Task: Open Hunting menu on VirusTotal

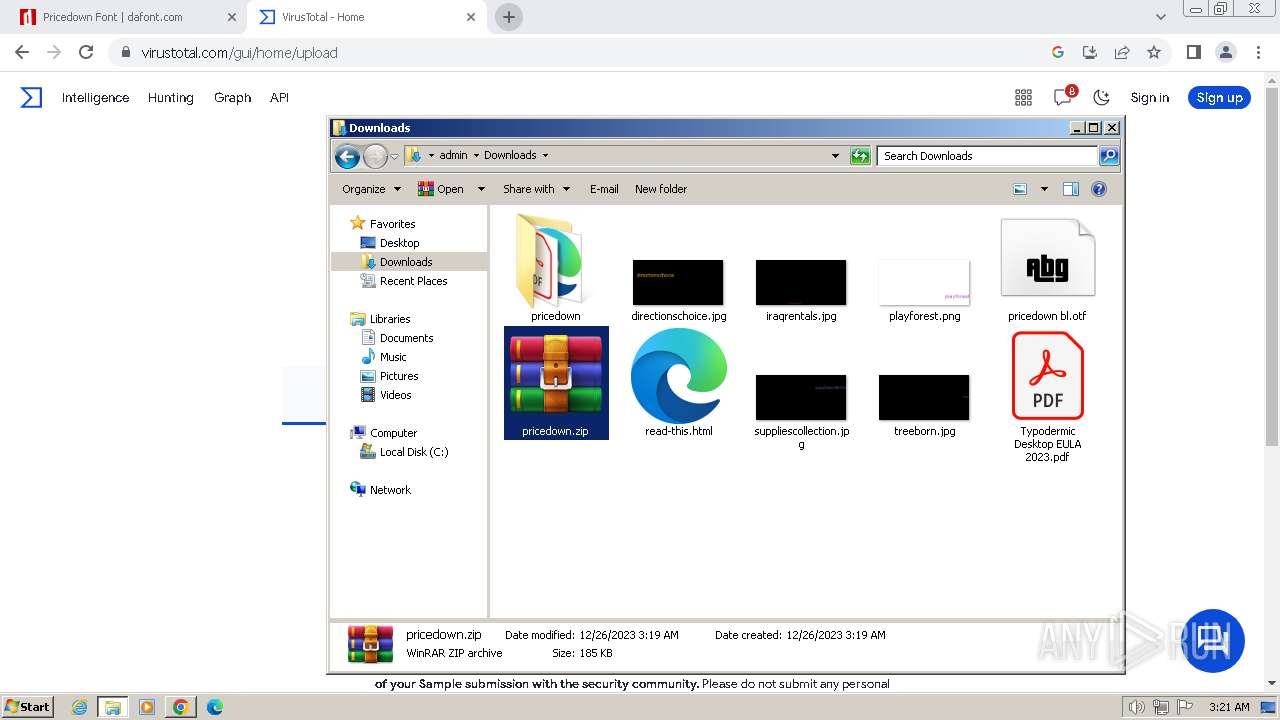Action: [x=170, y=97]
